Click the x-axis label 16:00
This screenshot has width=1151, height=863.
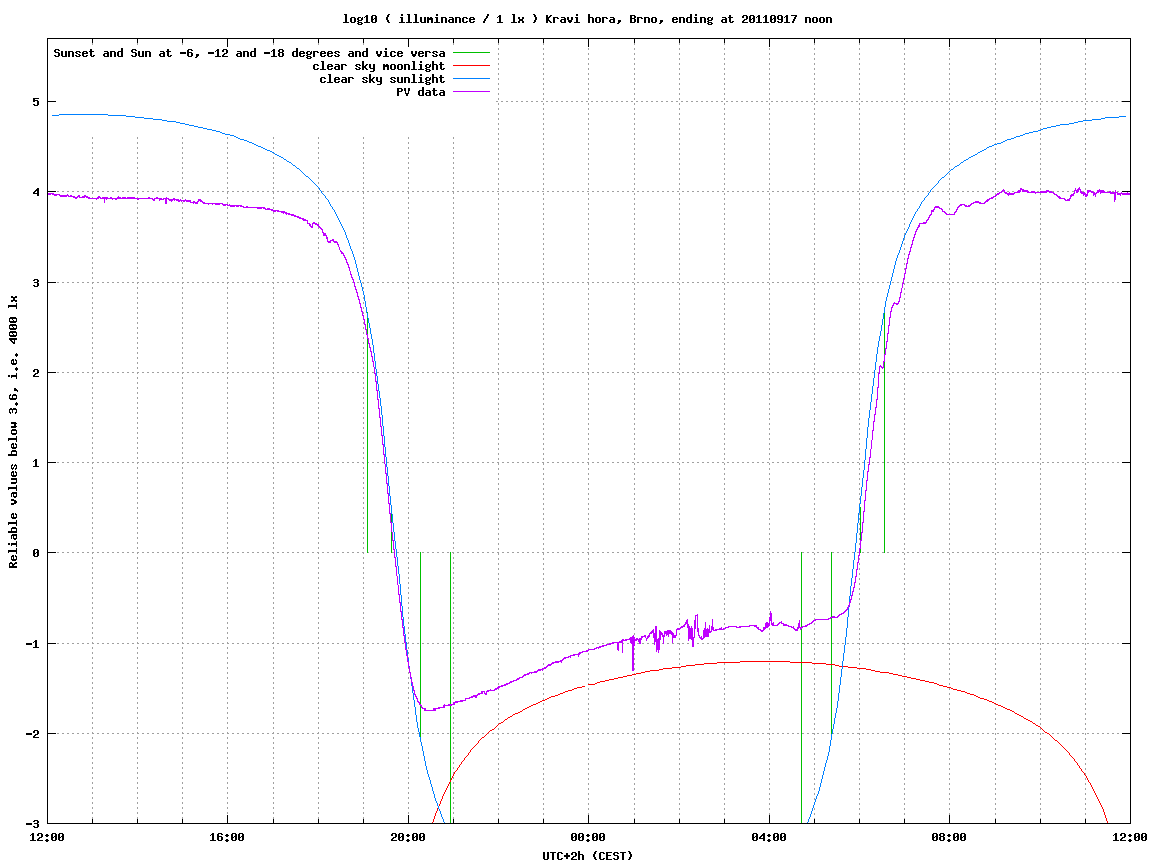(228, 837)
